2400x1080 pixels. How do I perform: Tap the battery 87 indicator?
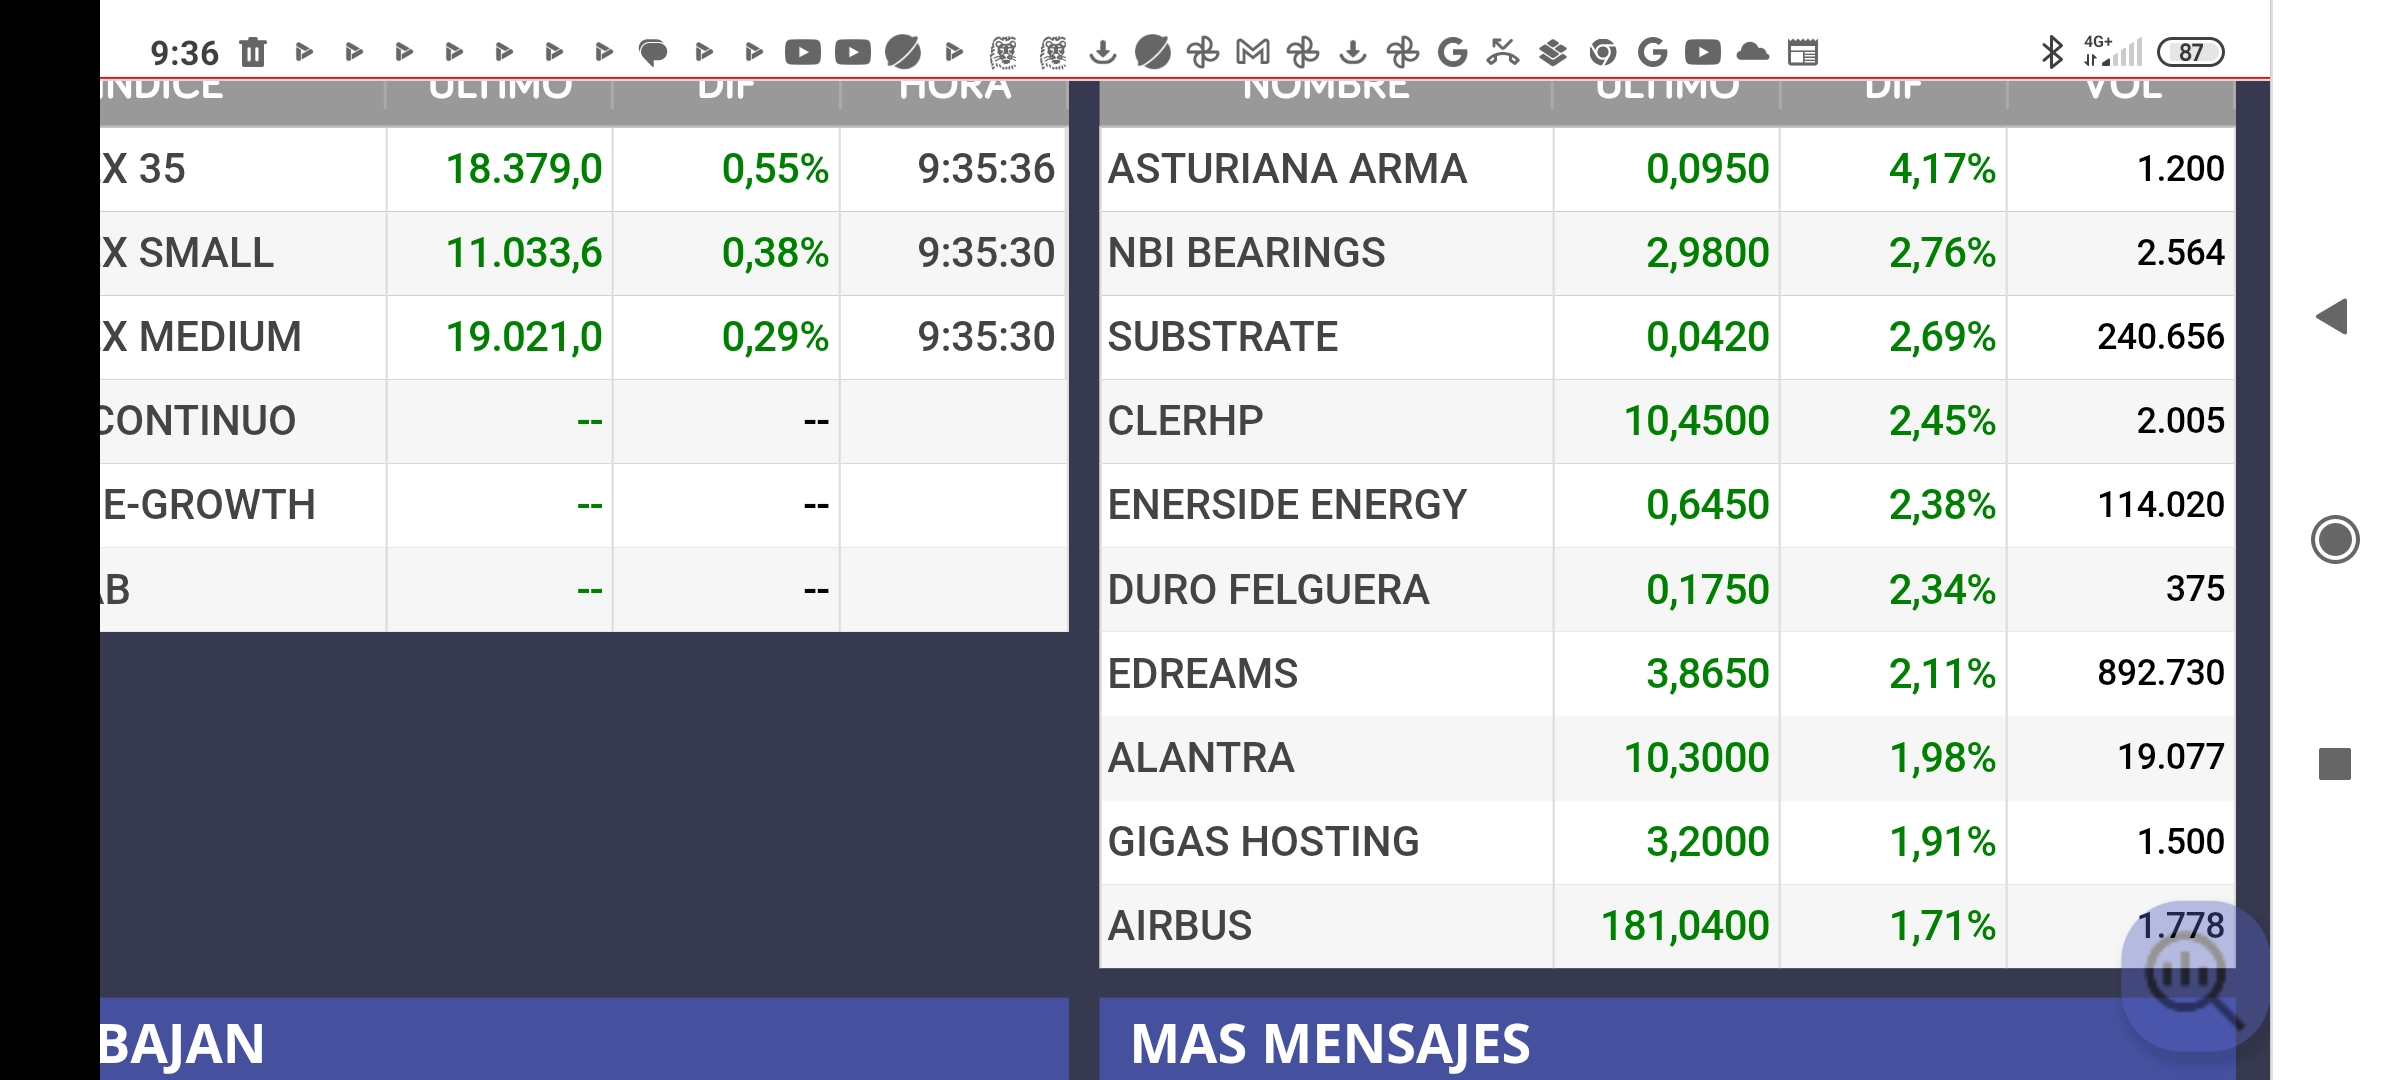(x=2190, y=52)
